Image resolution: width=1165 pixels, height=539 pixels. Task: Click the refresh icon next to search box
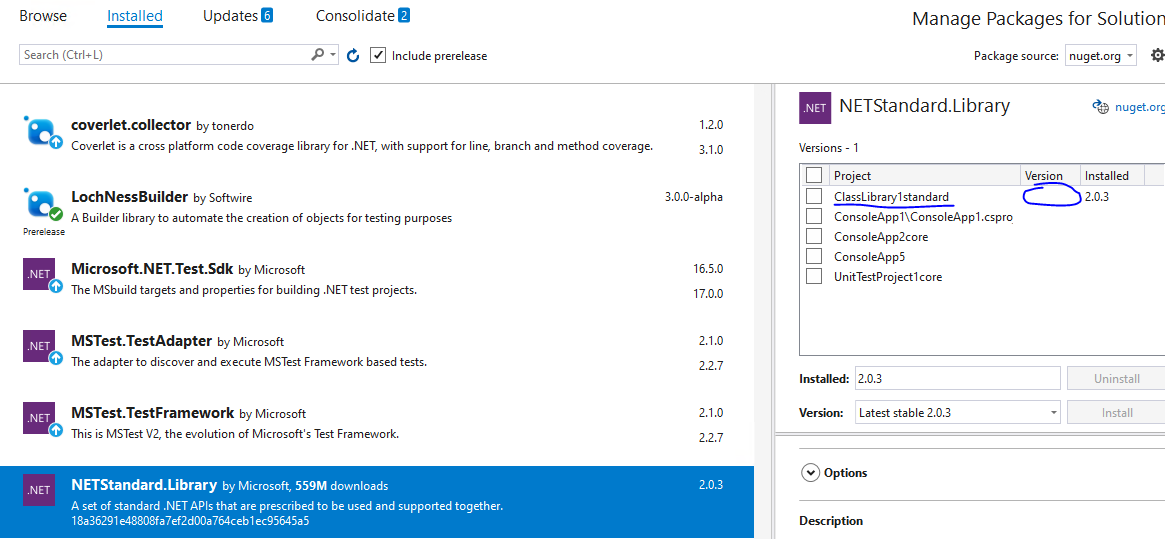[354, 55]
